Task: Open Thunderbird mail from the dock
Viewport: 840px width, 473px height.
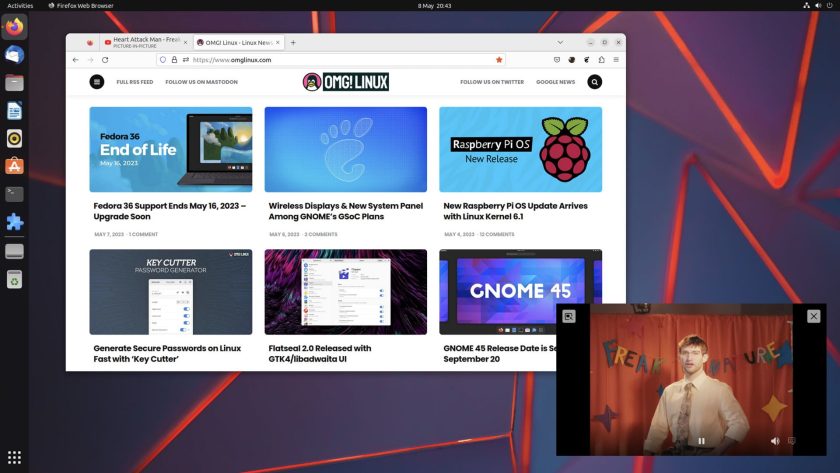Action: 14,55
